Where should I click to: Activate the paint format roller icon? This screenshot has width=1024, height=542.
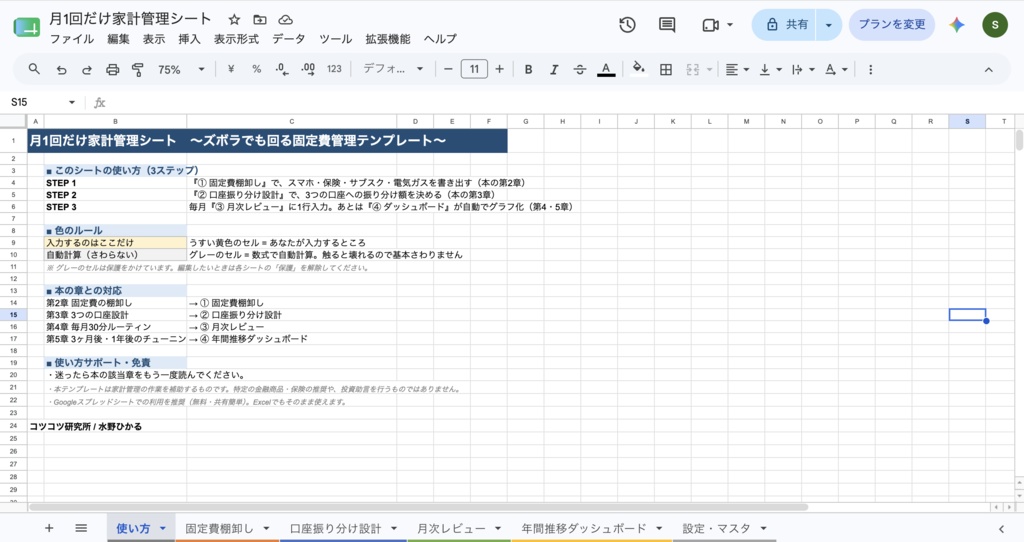138,69
